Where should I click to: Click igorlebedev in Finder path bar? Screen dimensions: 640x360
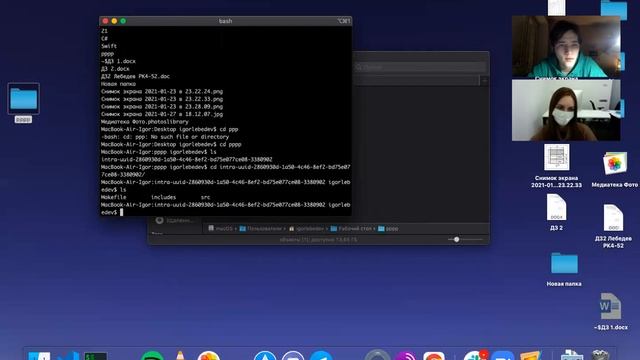pyautogui.click(x=306, y=229)
